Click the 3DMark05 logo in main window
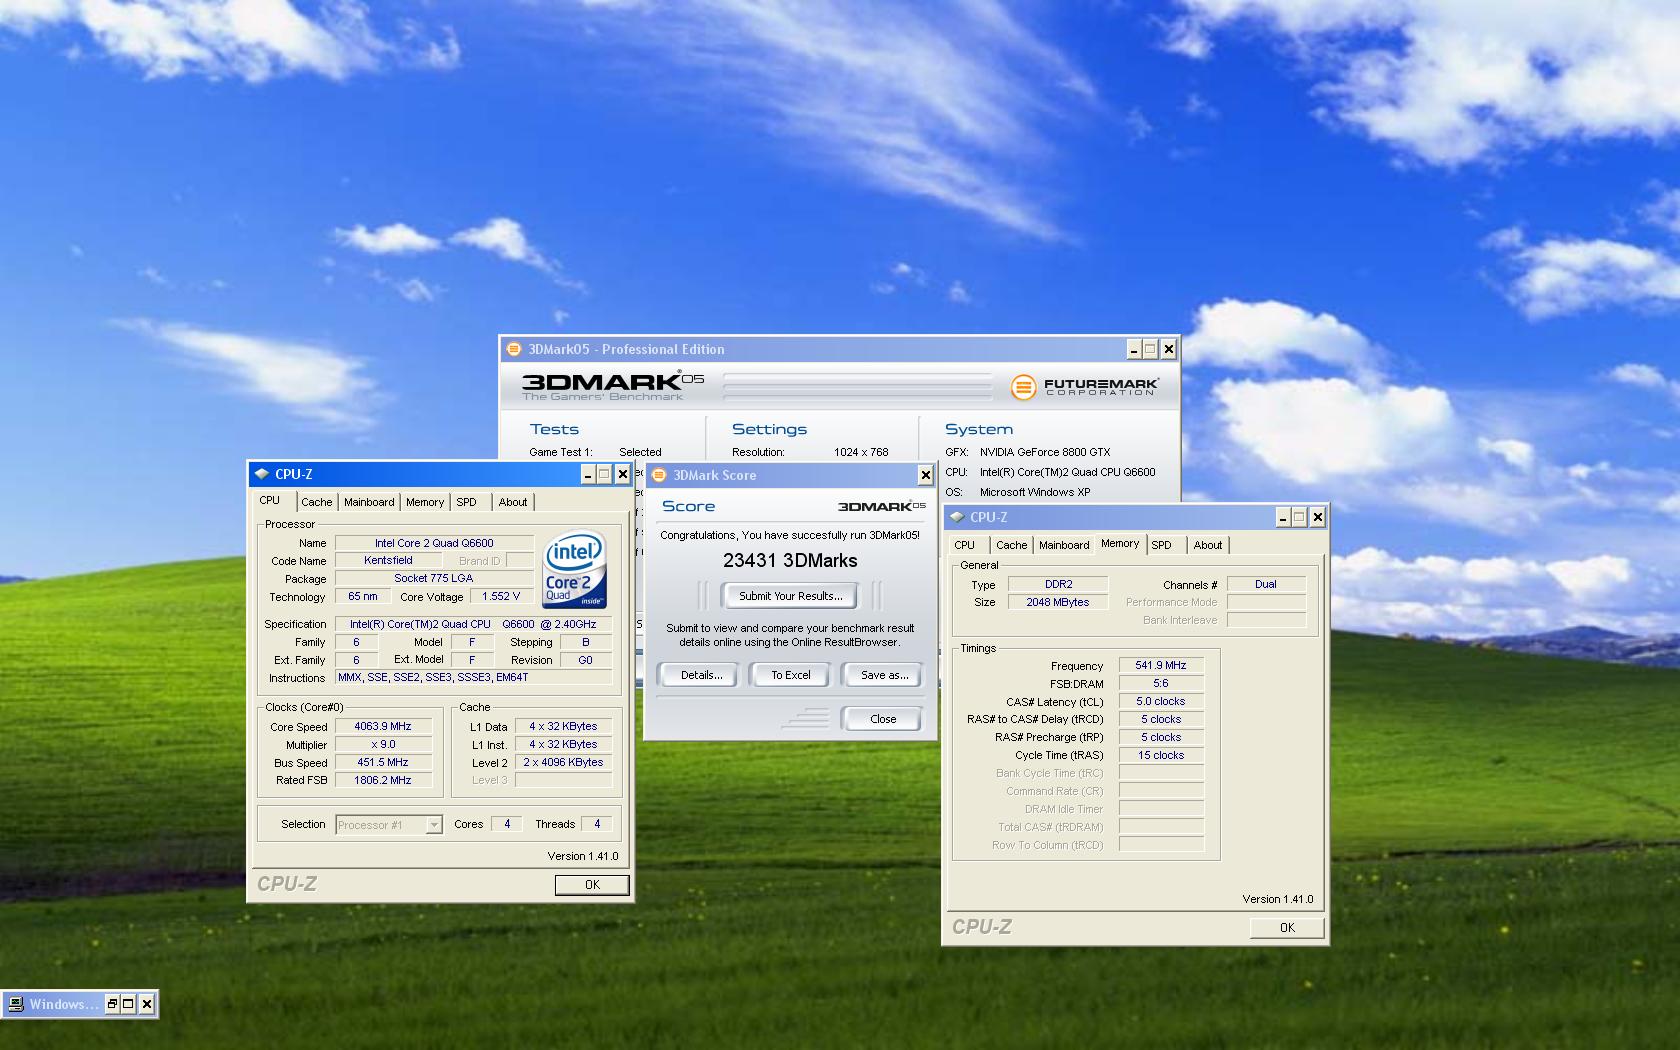Viewport: 1680px width, 1050px height. [x=613, y=386]
